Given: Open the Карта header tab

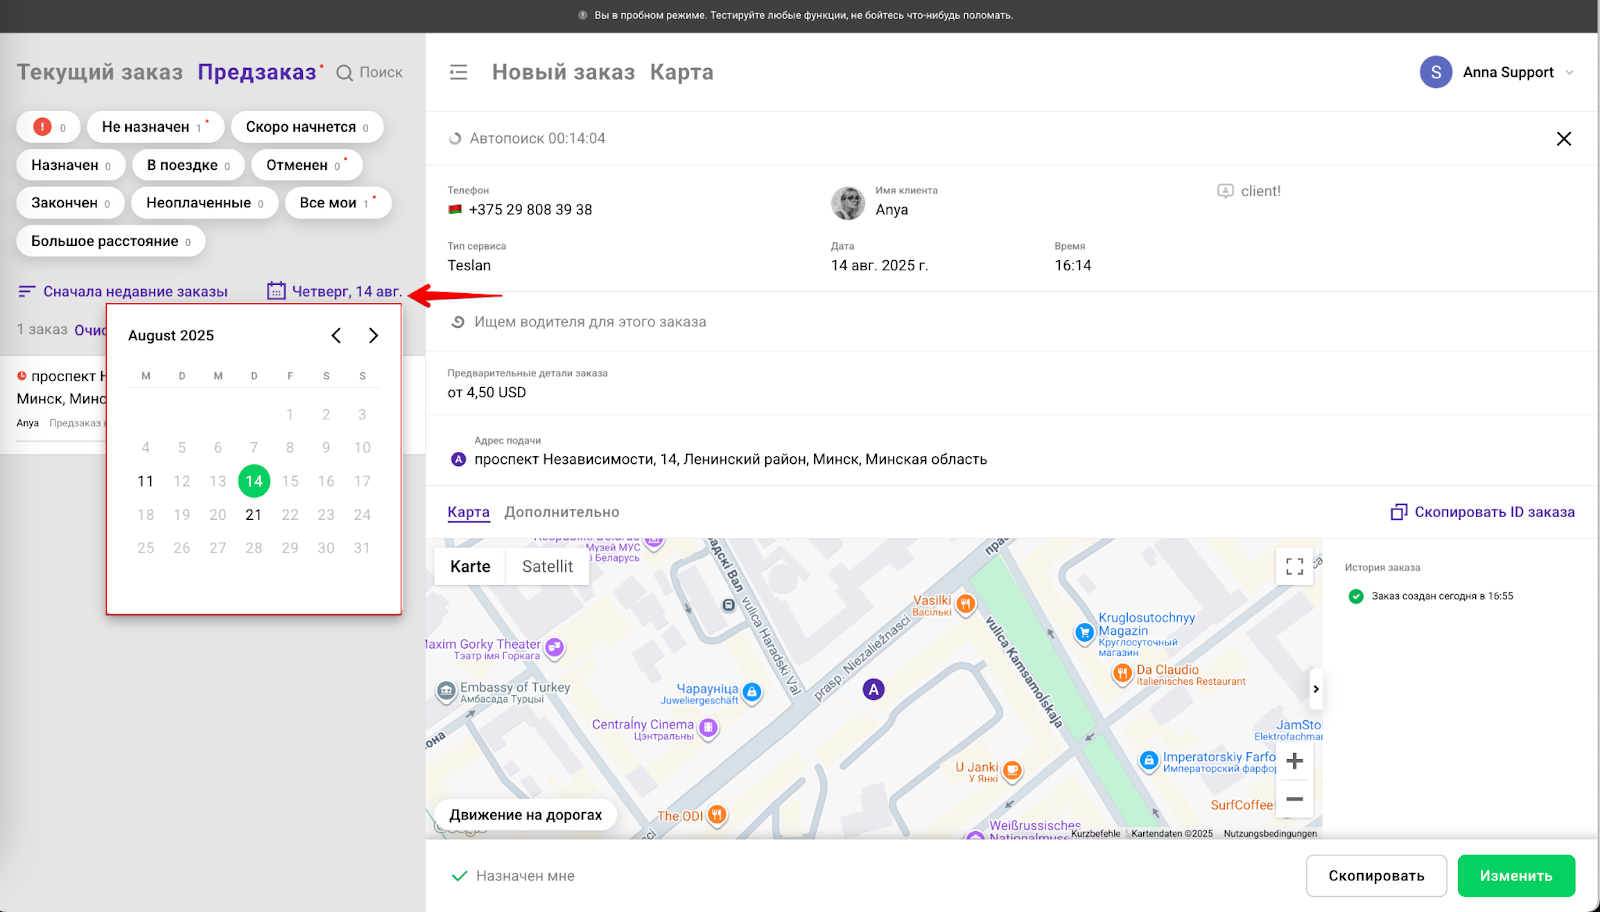Looking at the screenshot, I should 682,72.
